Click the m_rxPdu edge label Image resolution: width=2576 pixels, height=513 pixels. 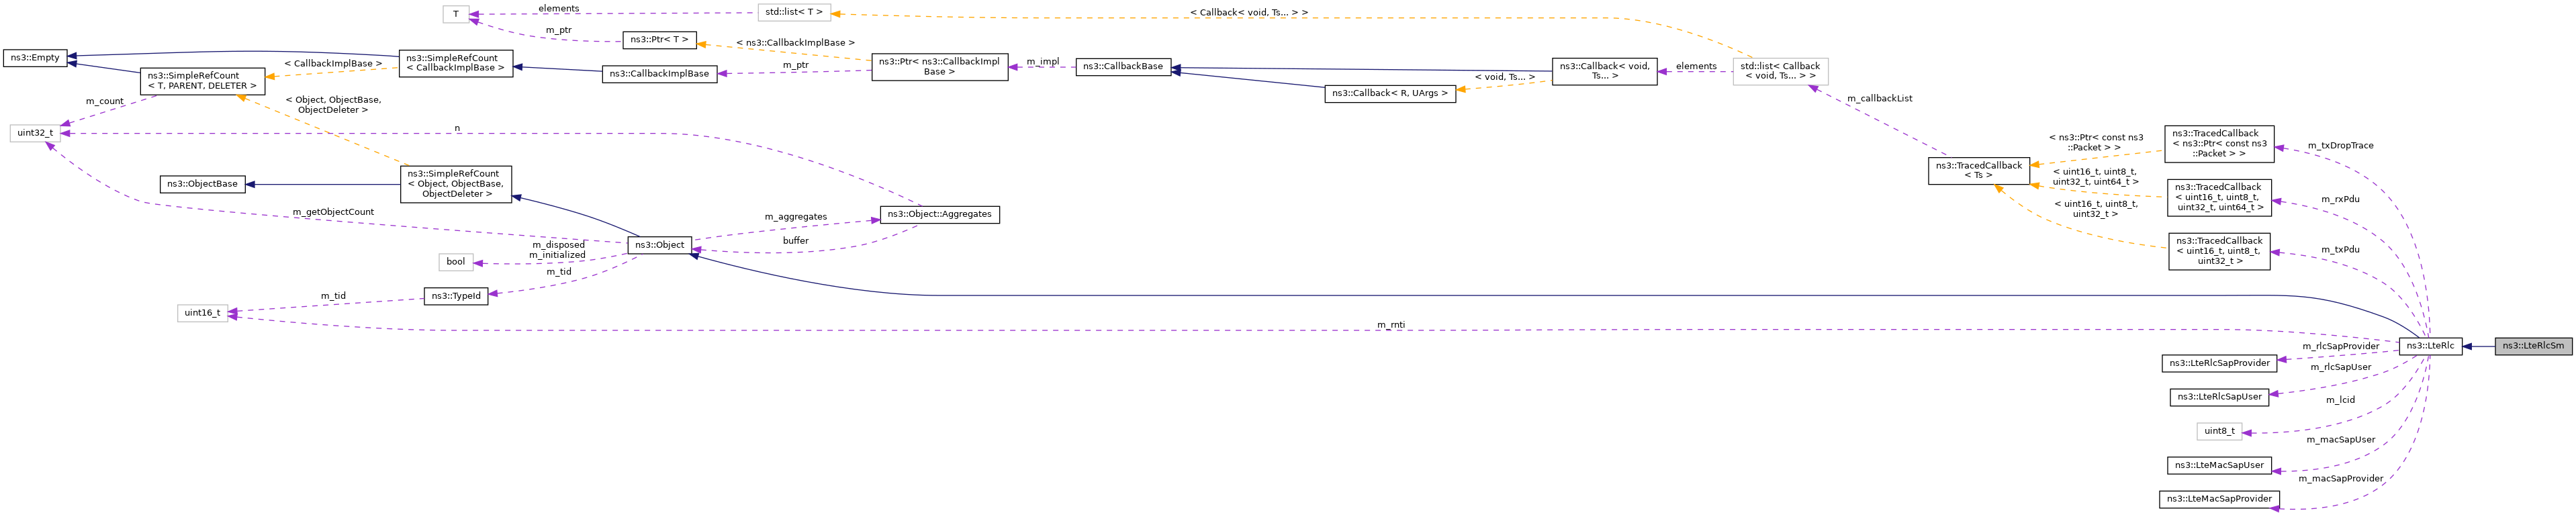[x=2340, y=199]
